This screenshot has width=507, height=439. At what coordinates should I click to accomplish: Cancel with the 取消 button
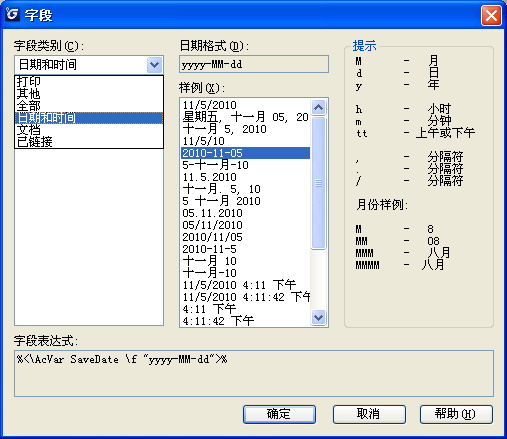tap(369, 414)
